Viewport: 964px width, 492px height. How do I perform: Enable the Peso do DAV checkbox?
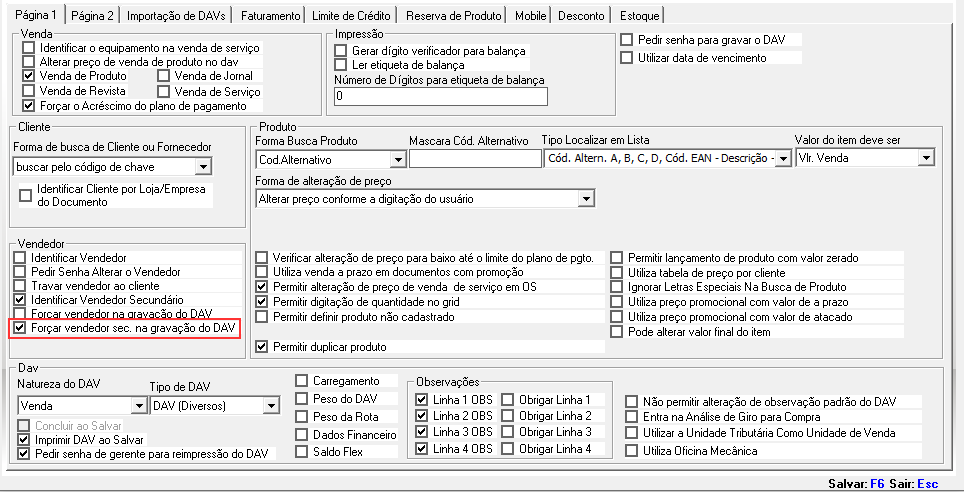click(301, 399)
